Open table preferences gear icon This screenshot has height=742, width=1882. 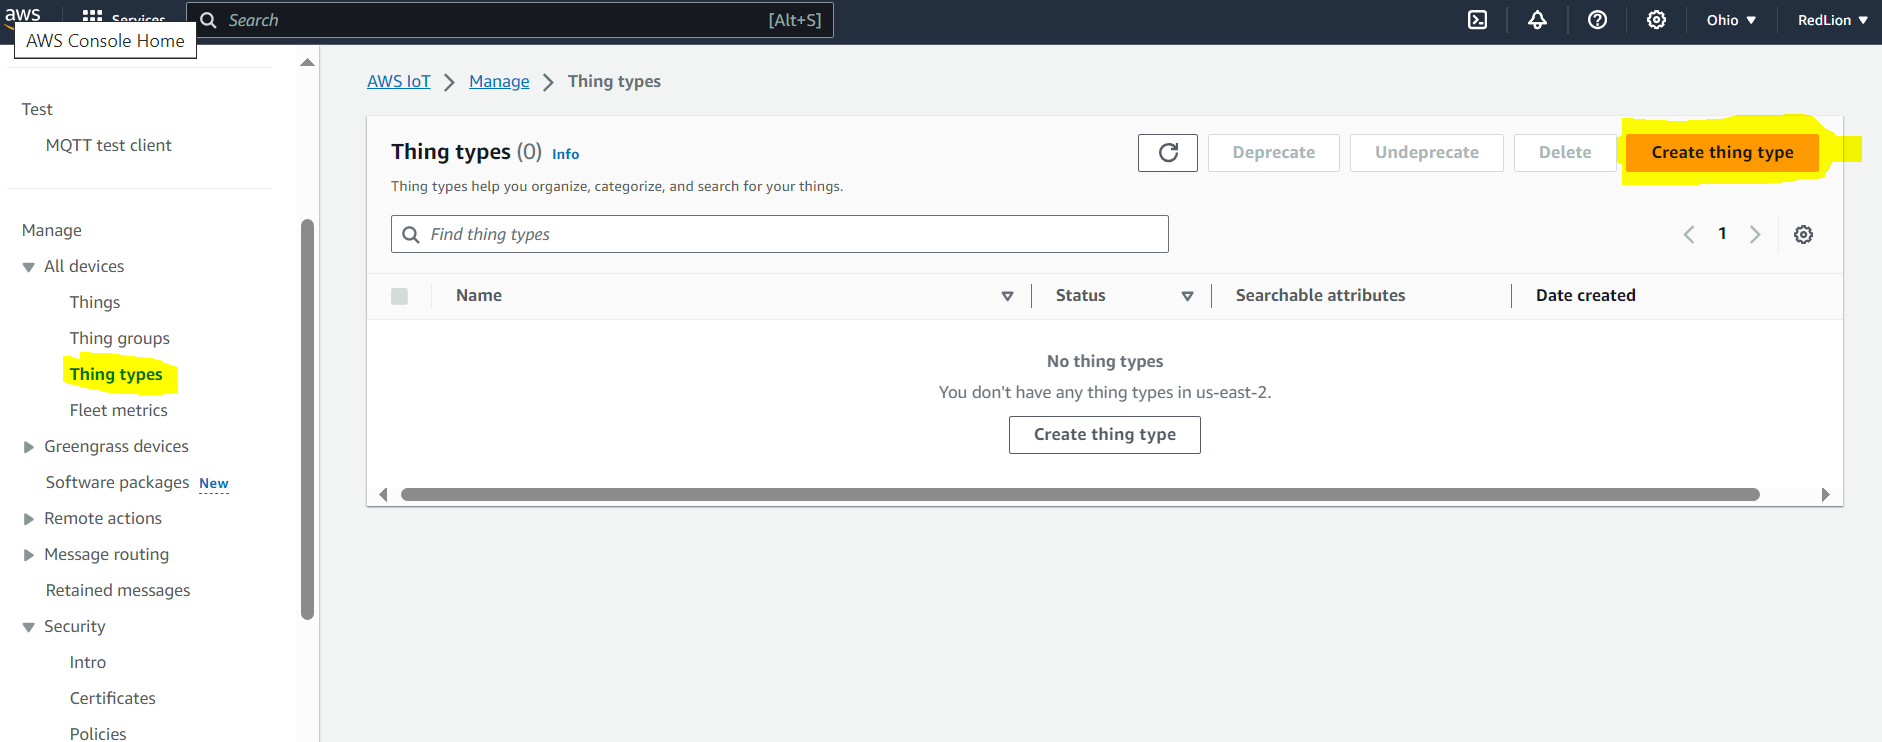(x=1803, y=234)
